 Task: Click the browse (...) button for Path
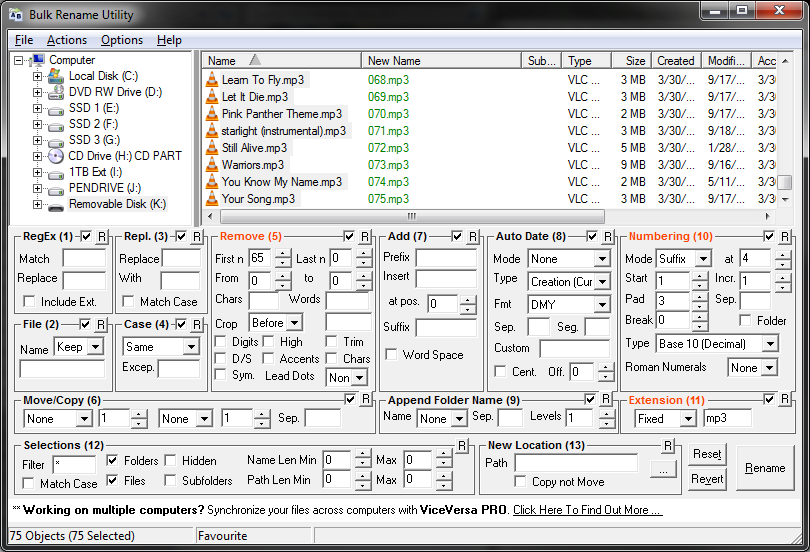pyautogui.click(x=663, y=469)
